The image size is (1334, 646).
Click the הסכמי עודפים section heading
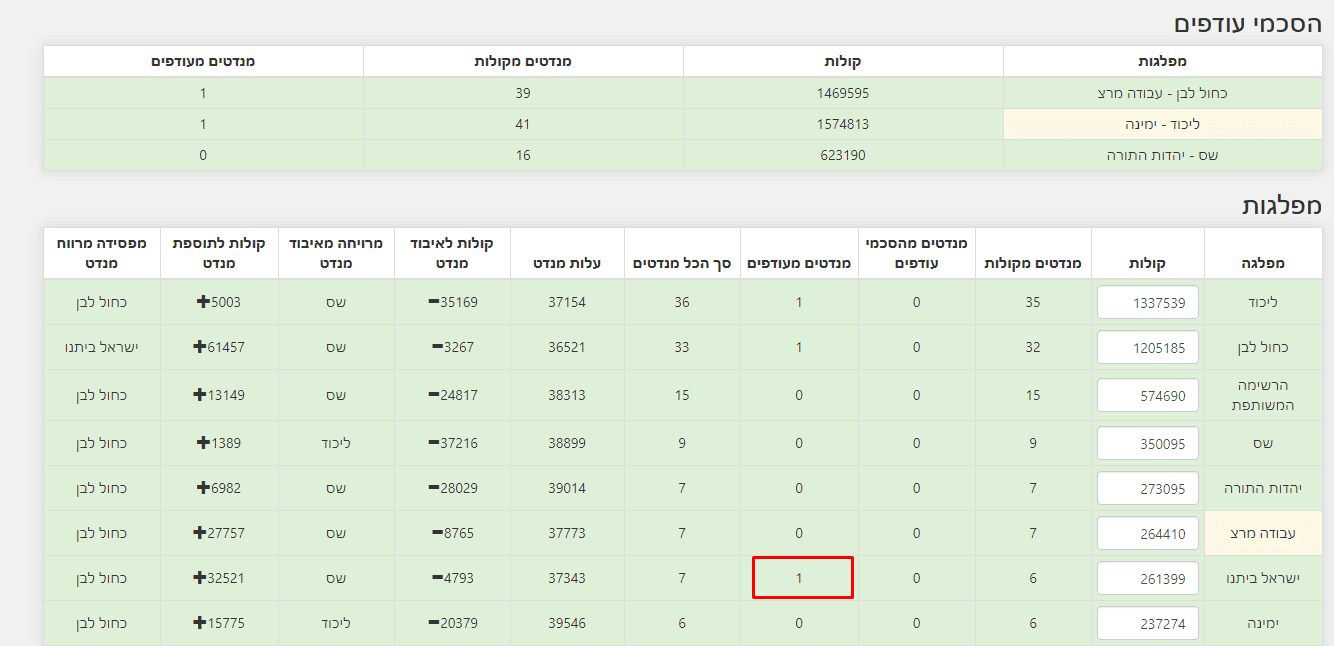(x=1248, y=23)
